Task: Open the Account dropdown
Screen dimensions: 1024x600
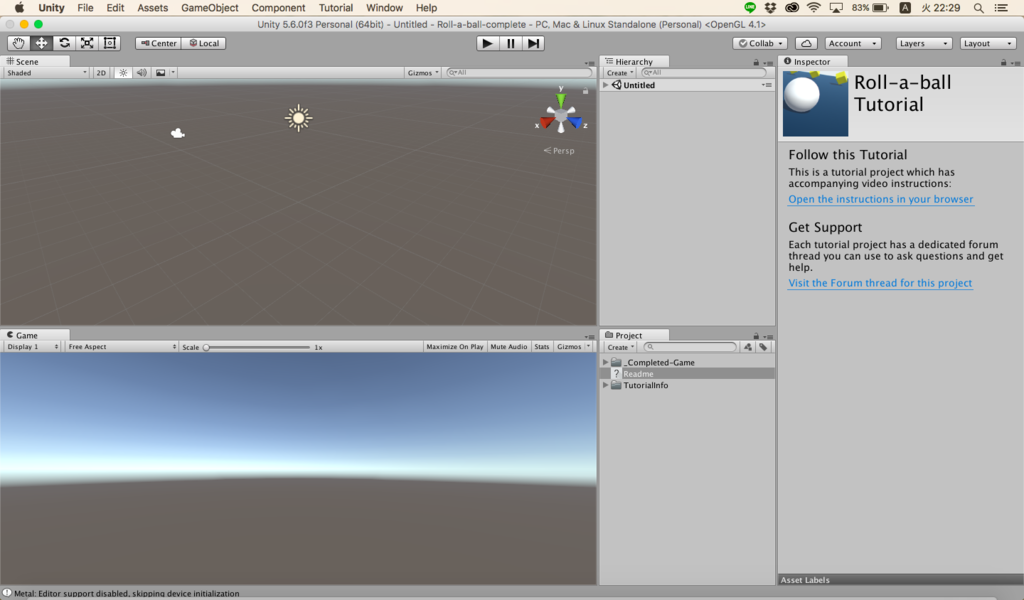Action: [x=852, y=43]
